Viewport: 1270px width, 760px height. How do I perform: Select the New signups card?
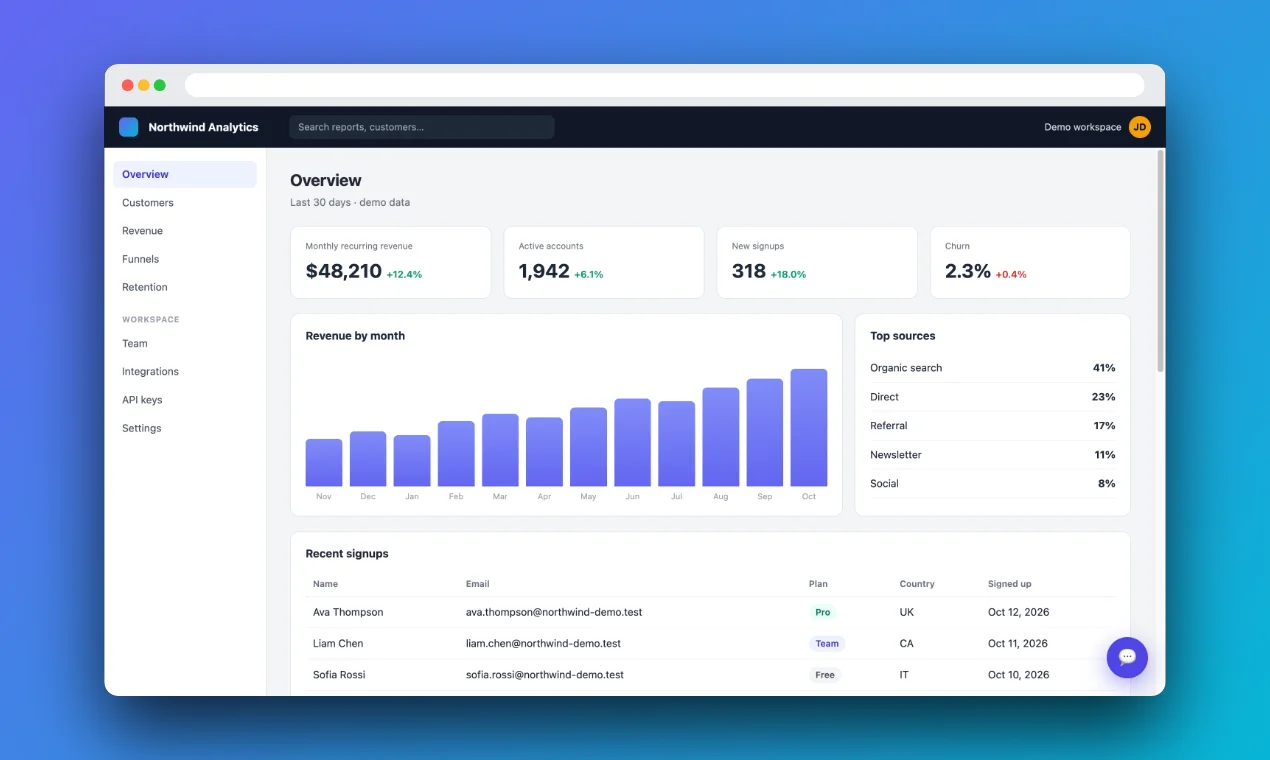[817, 262]
